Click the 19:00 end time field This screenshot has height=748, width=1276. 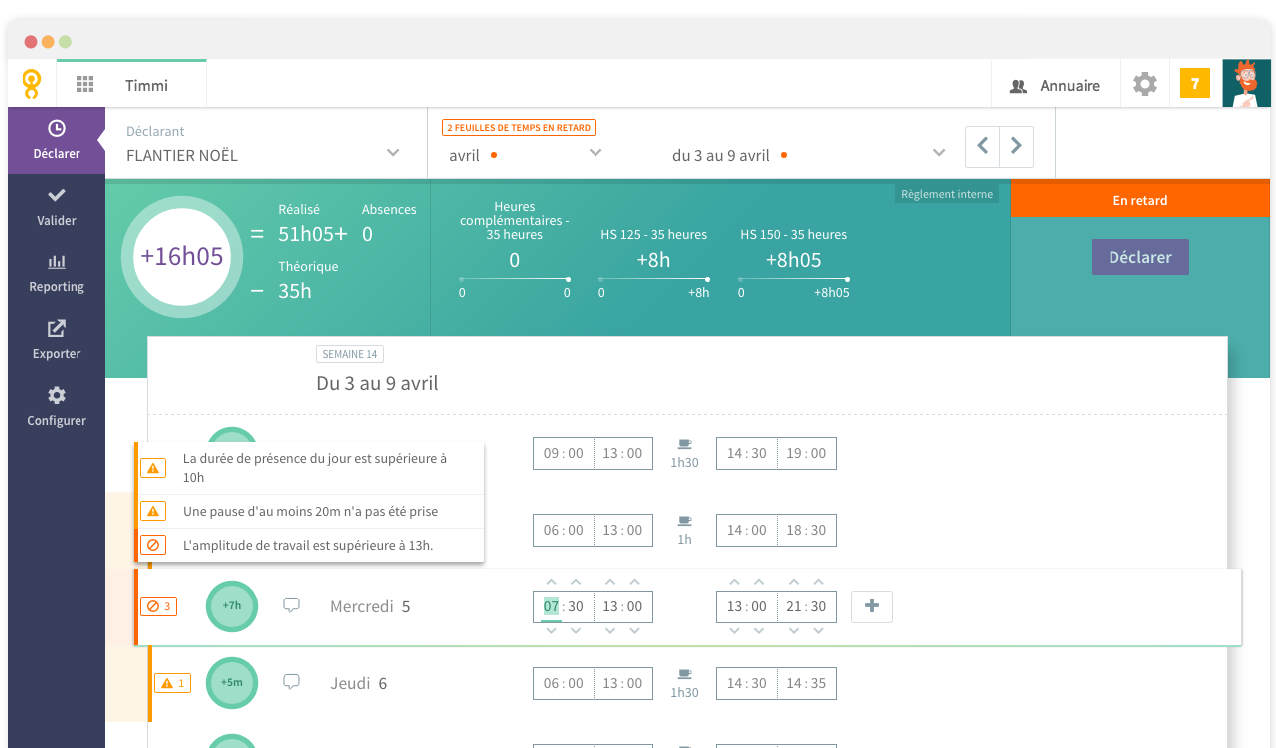[806, 453]
